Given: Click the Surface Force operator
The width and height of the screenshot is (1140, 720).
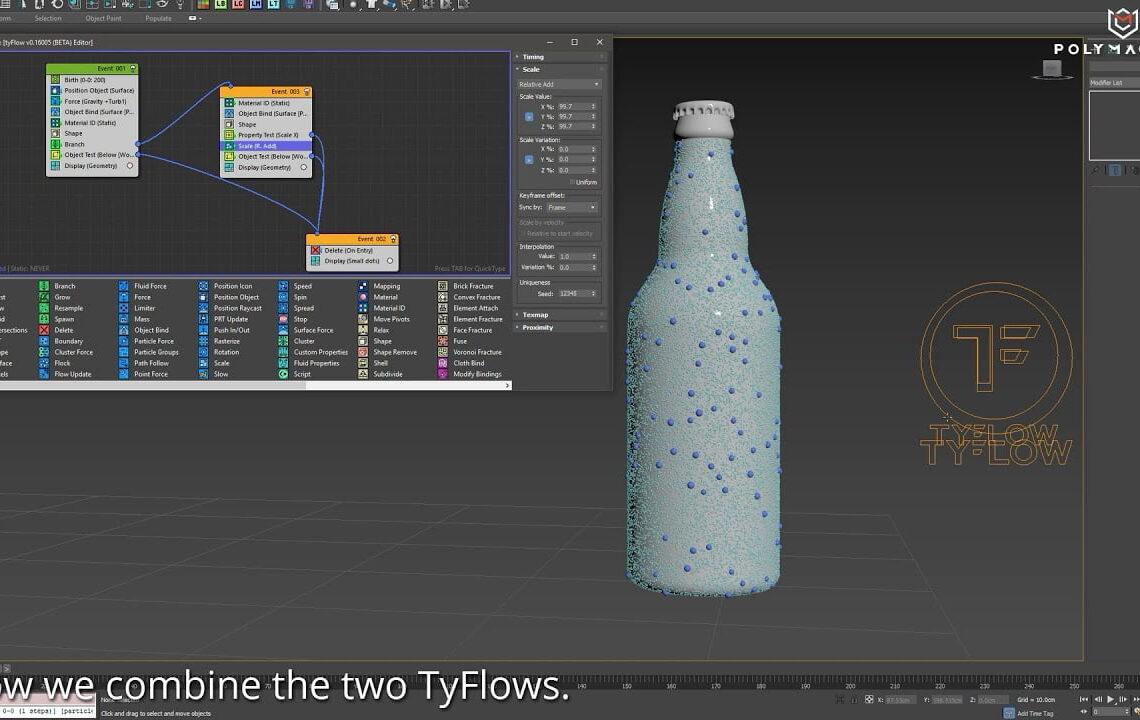Looking at the screenshot, I should pos(306,329).
